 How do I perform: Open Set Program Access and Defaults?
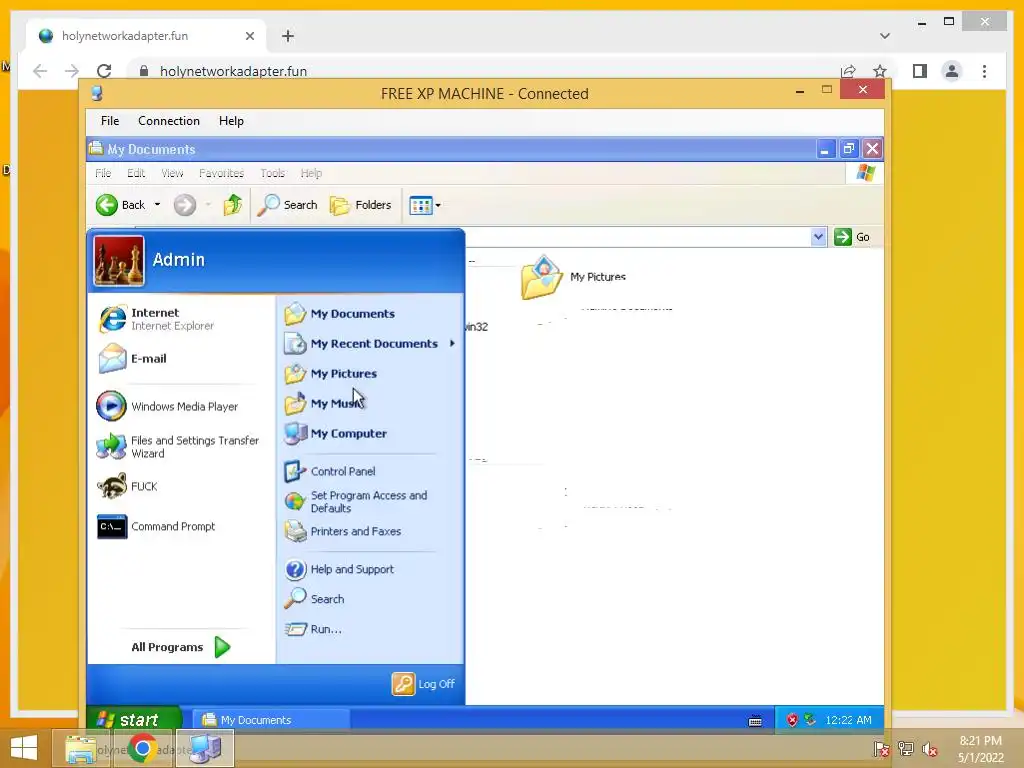pos(357,502)
